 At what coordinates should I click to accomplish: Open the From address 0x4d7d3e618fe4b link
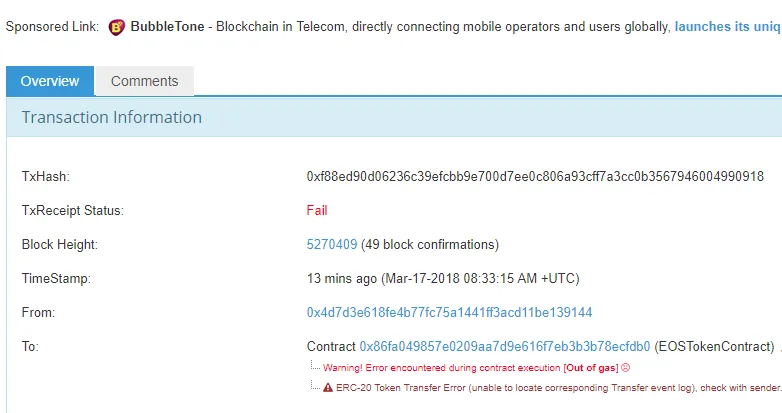pos(449,312)
